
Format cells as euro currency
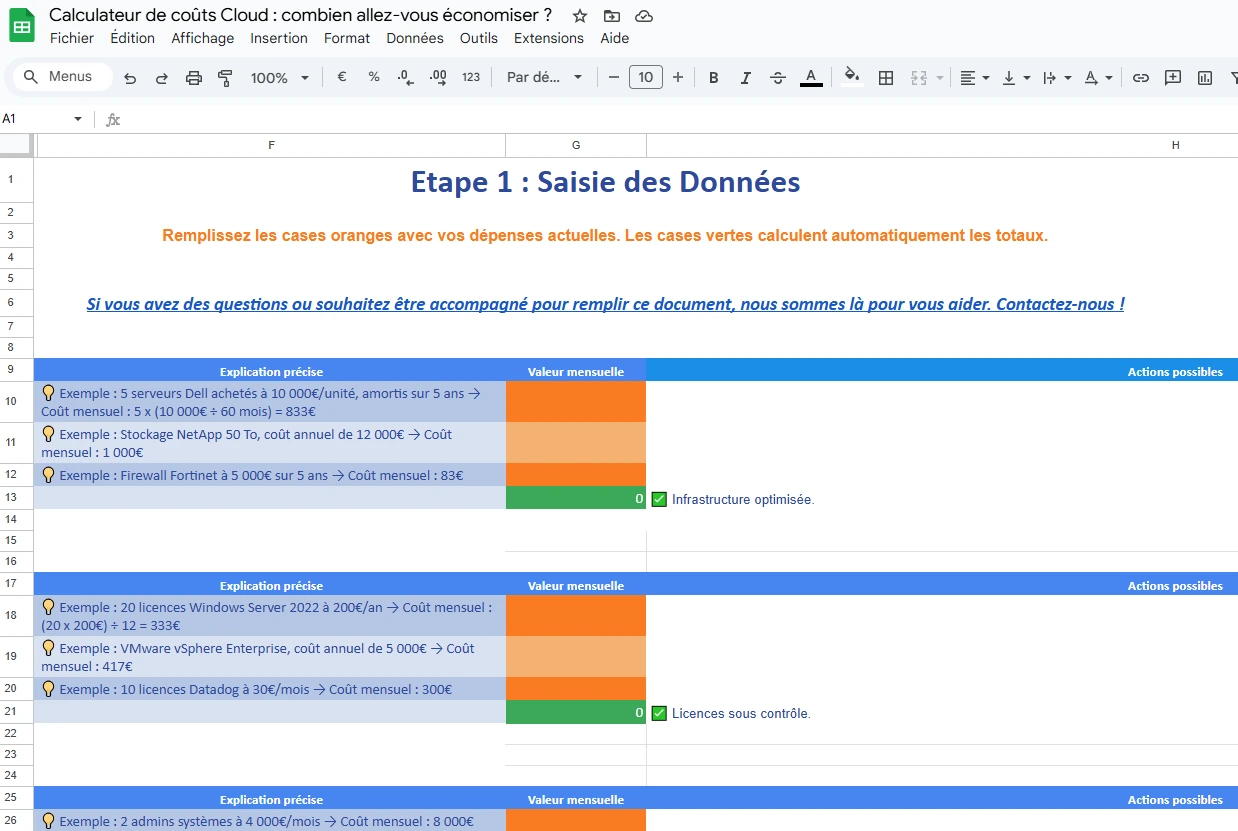342,77
